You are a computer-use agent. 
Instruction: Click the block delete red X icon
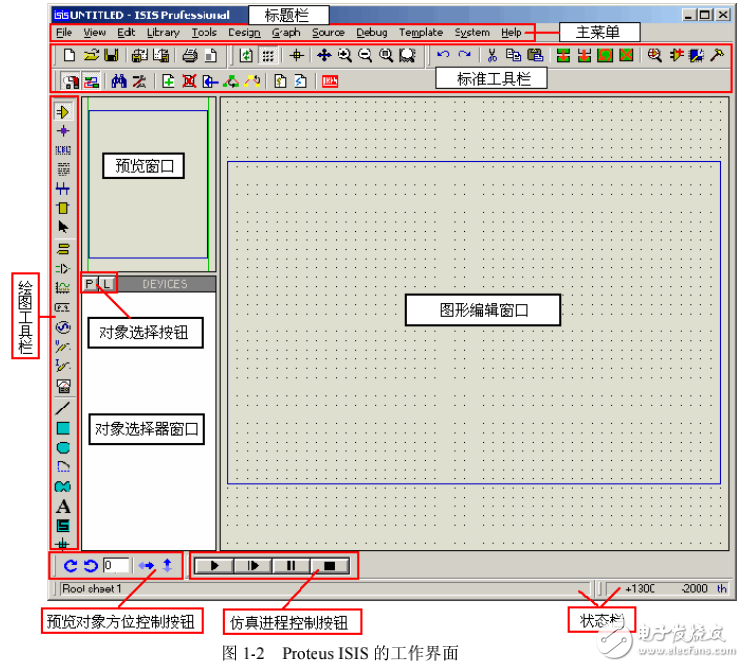(626, 56)
